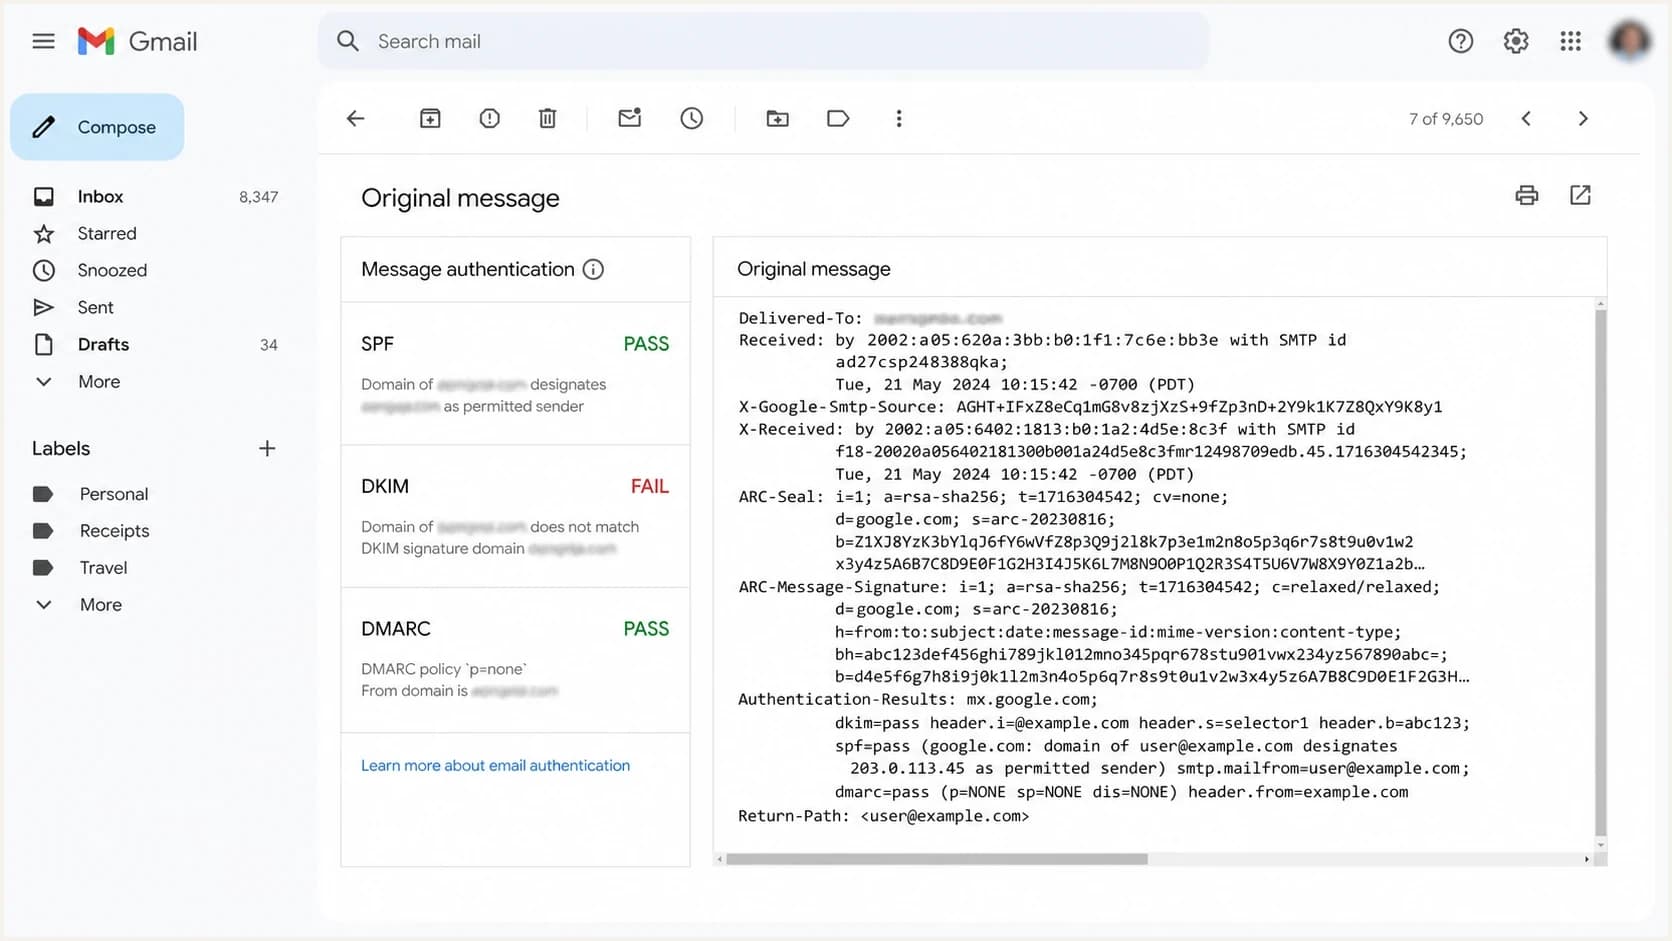Image resolution: width=1672 pixels, height=941 pixels.
Task: Go to the newer message chevron
Action: click(1526, 119)
